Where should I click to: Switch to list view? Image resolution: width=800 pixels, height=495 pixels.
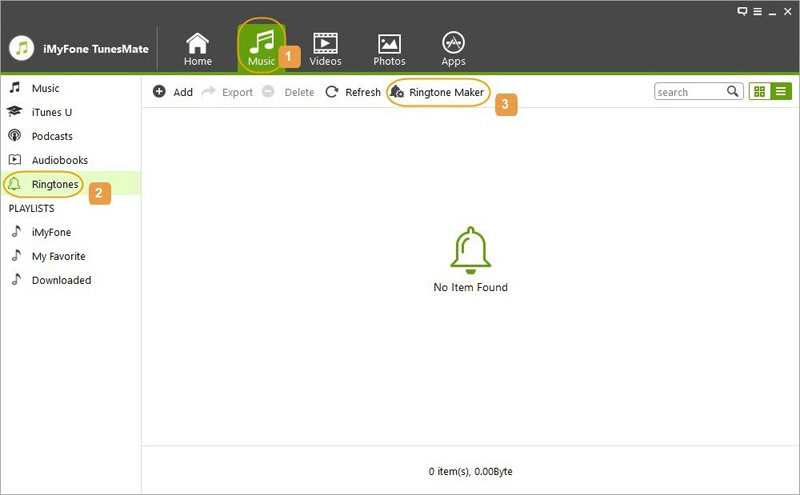click(781, 91)
